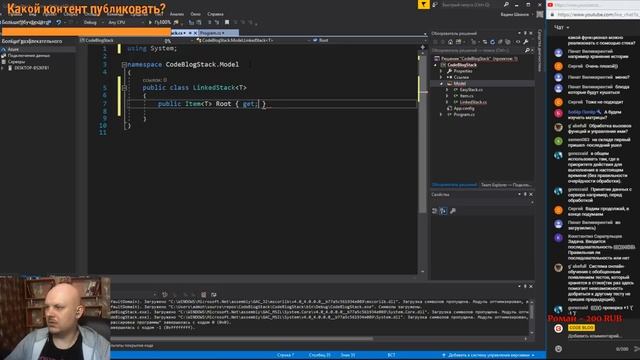Toggle the Alphabetical sort icon in Properties panel
640x360 pixels.
tap(443, 211)
